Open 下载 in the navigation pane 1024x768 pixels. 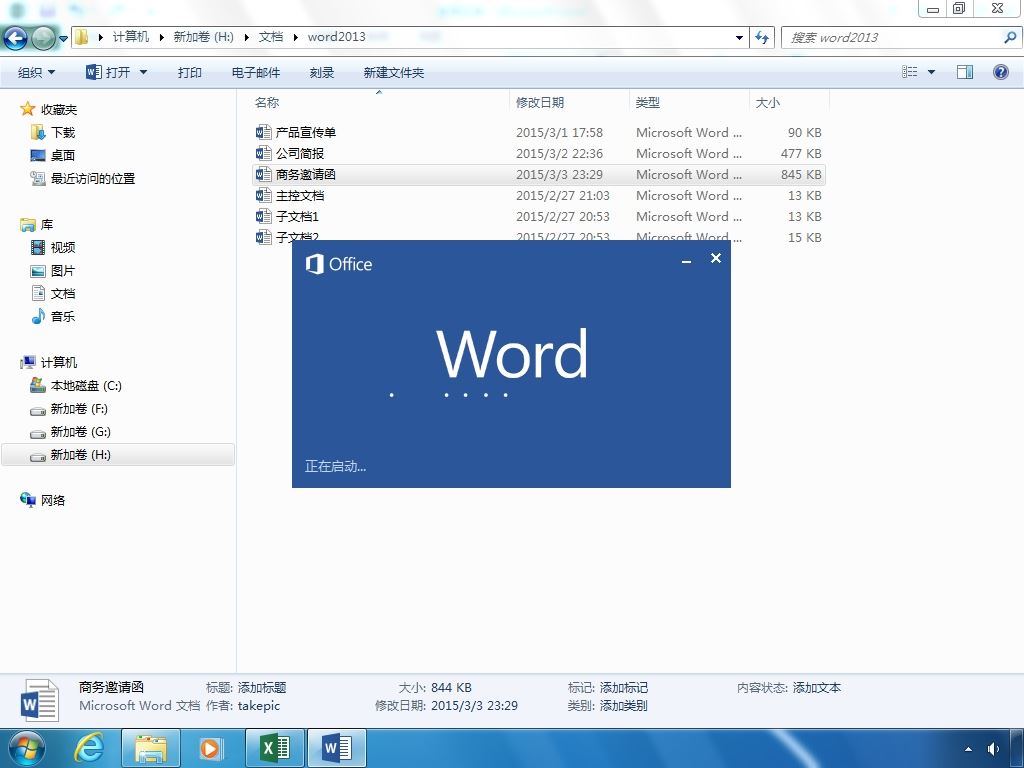(63, 133)
